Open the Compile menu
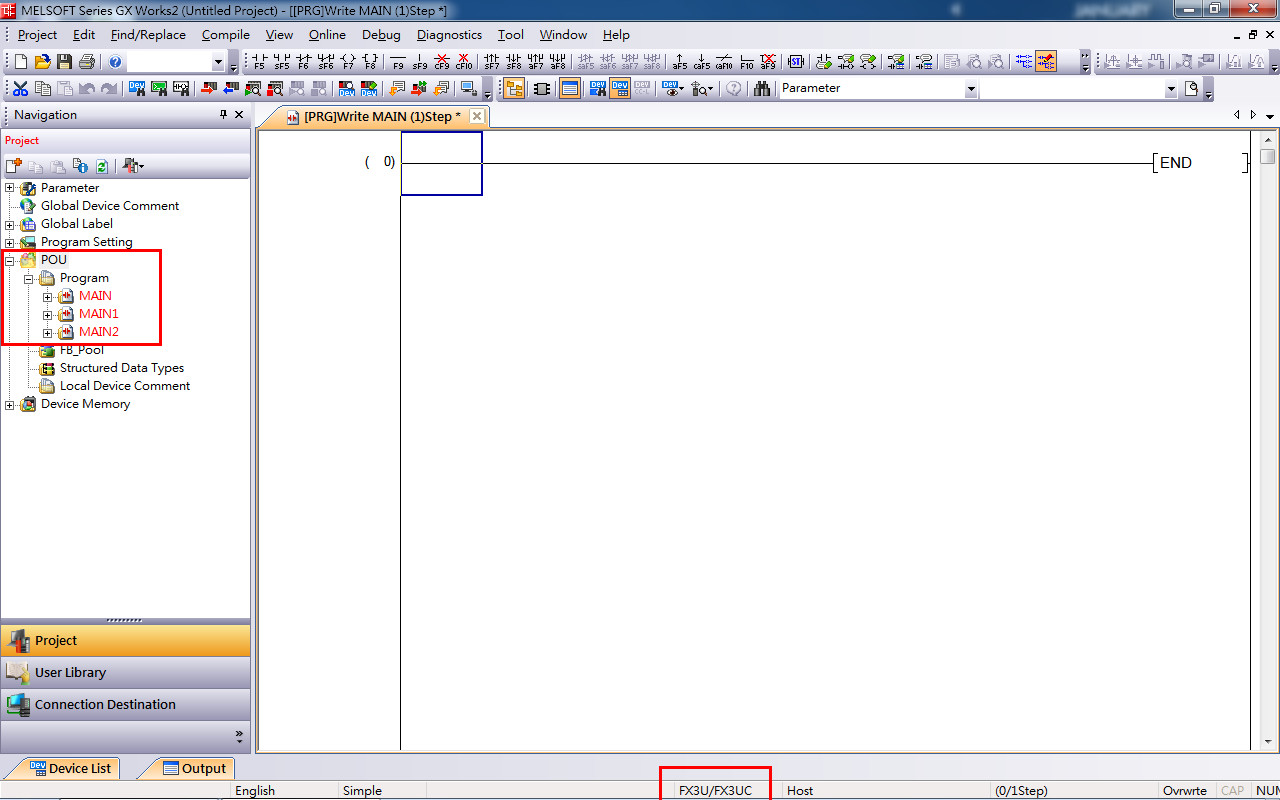This screenshot has width=1280, height=800. pyautogui.click(x=225, y=35)
